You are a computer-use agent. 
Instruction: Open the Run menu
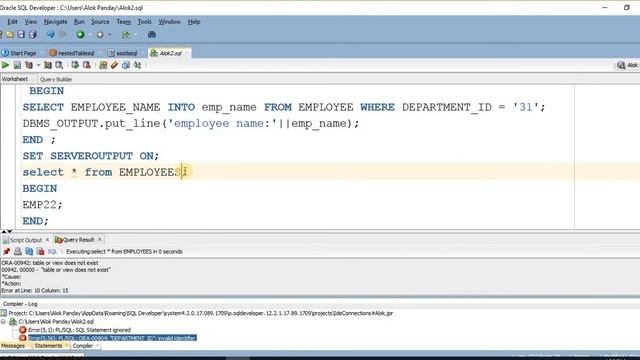pyautogui.click(x=79, y=22)
